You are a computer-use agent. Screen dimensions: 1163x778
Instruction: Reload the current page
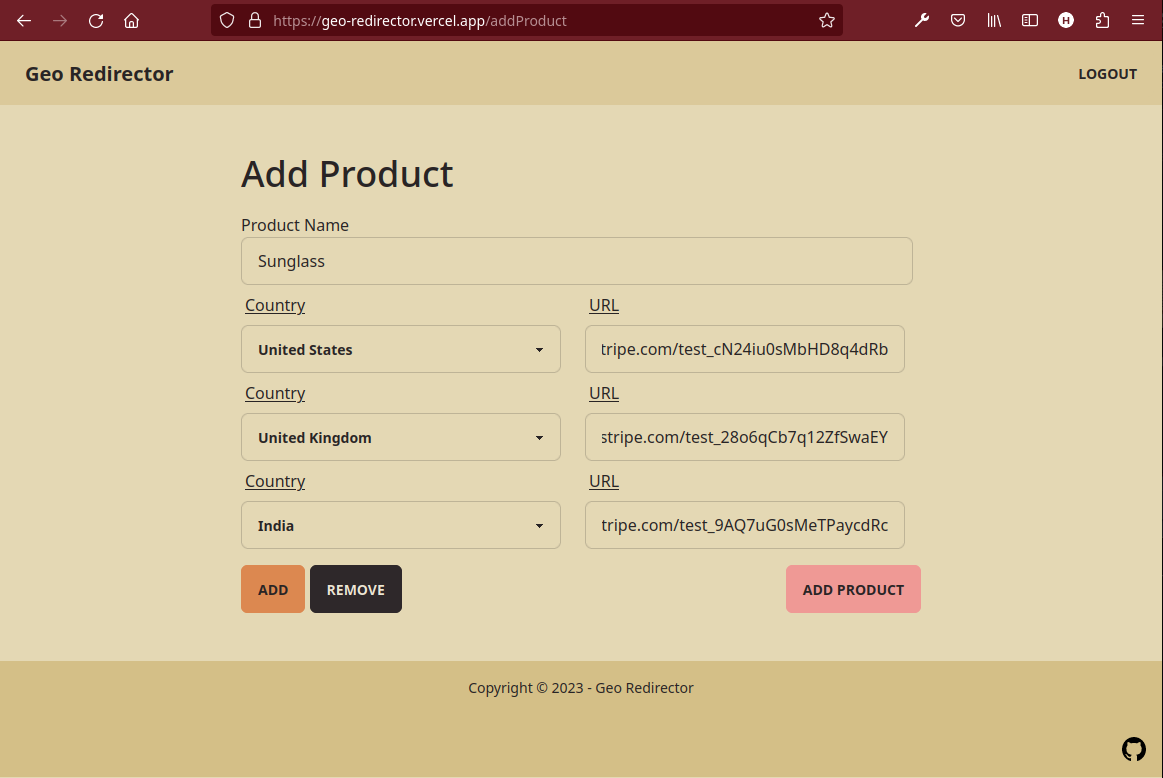tap(95, 20)
